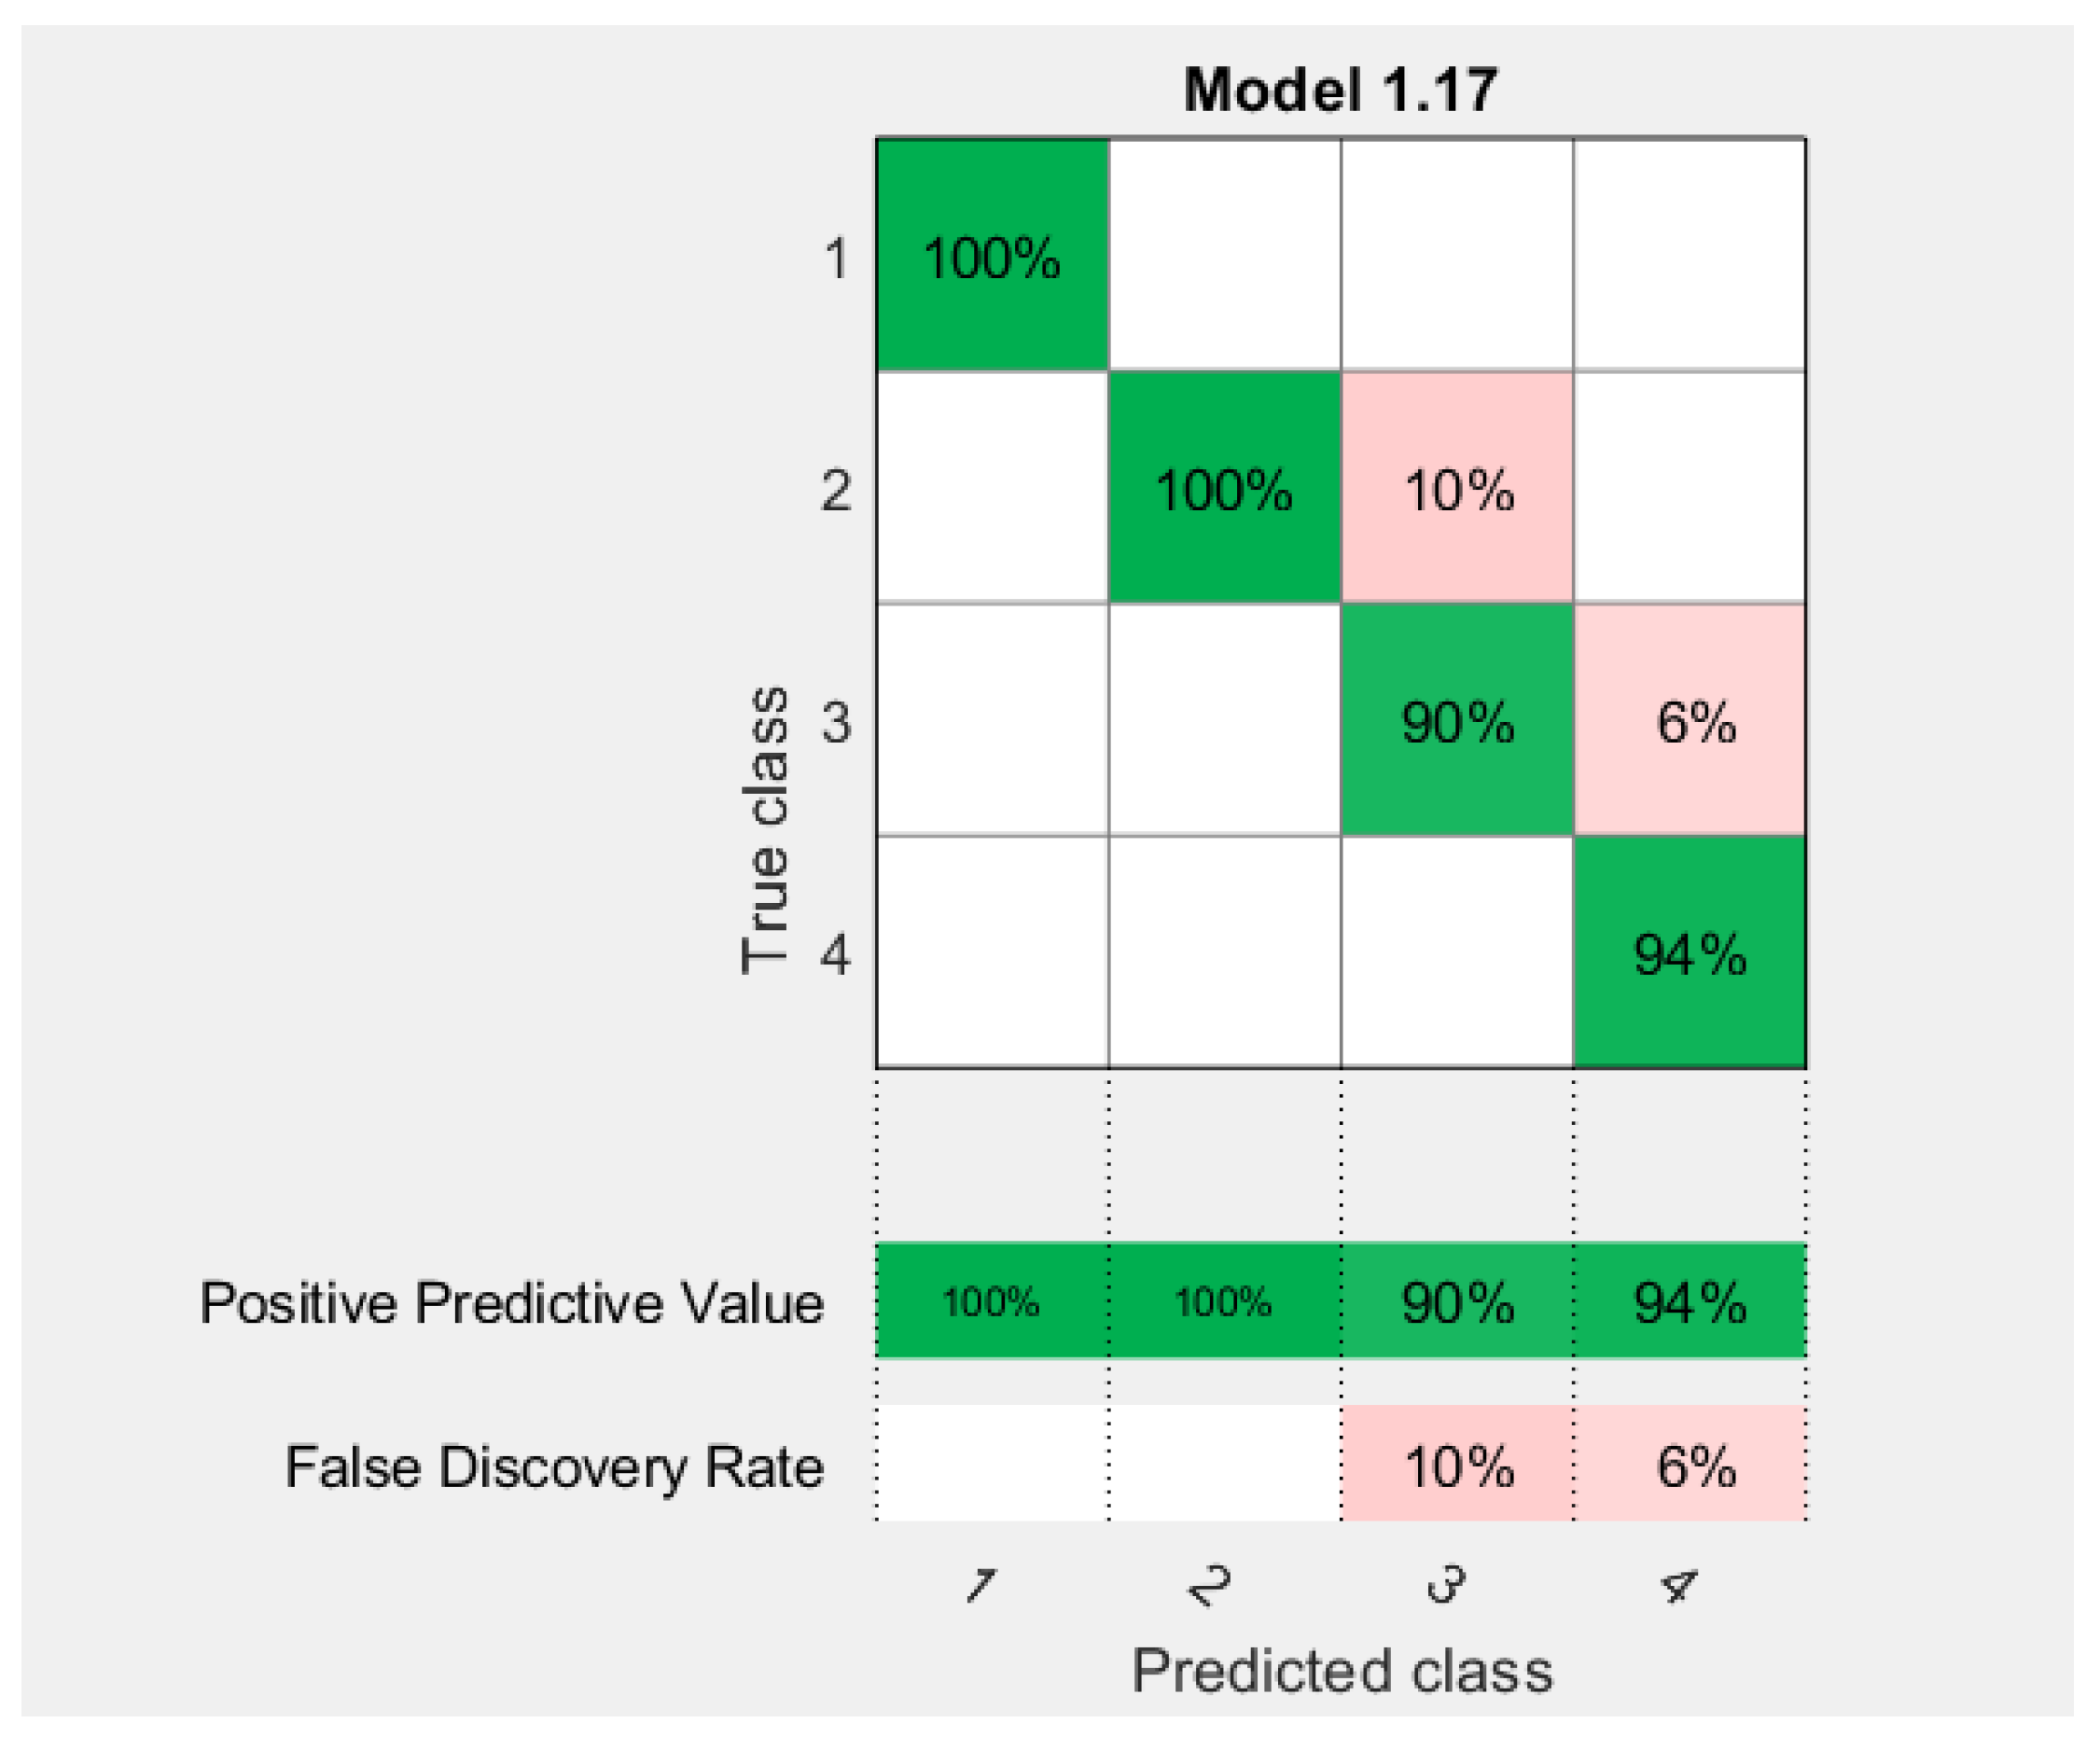Click the Predicted class axis label
This screenshot has height=1737, width=2100.
click(1341, 1670)
